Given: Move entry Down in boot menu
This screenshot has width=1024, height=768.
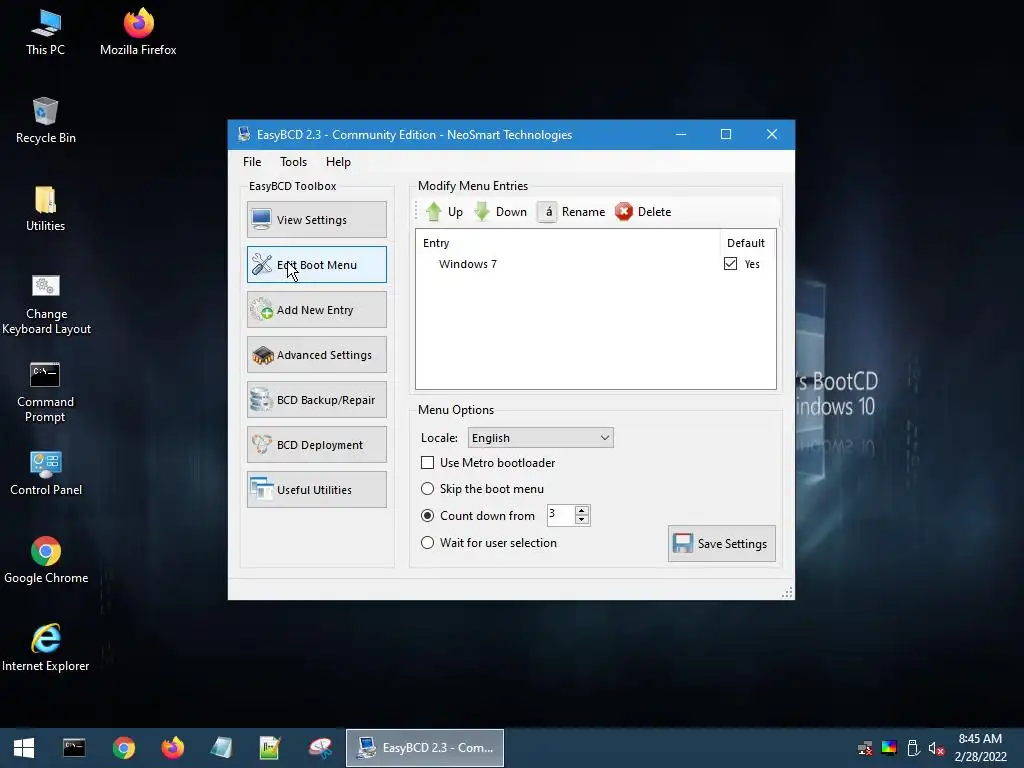Looking at the screenshot, I should tap(500, 212).
